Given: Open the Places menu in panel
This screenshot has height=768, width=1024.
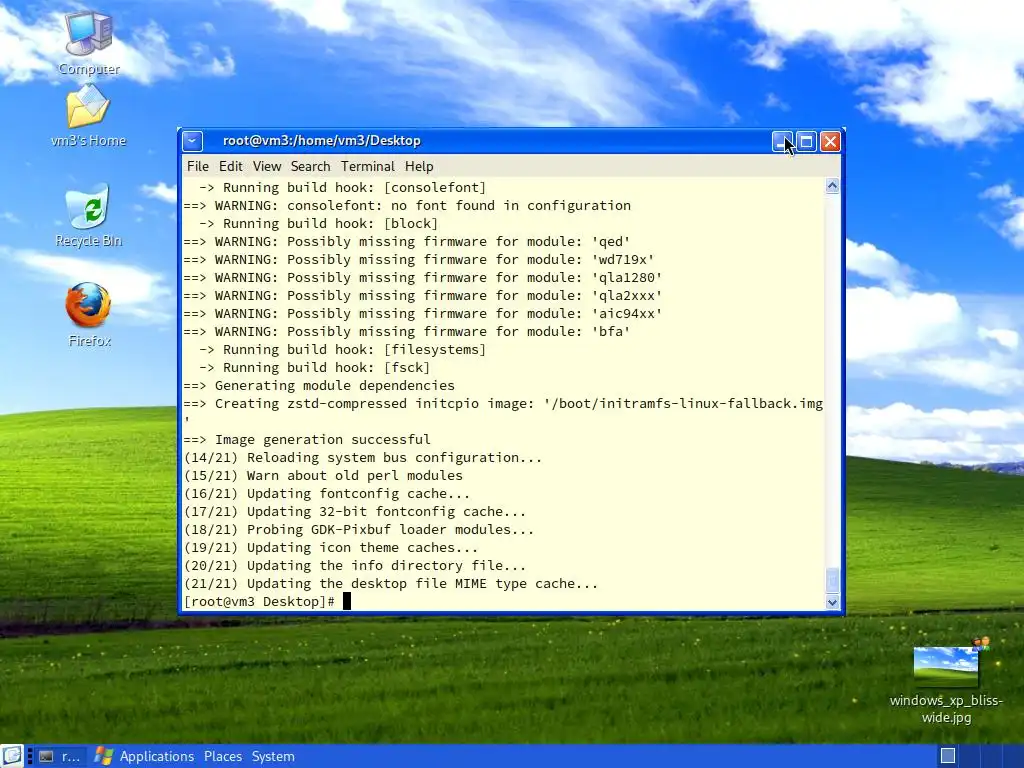Looking at the screenshot, I should (223, 756).
